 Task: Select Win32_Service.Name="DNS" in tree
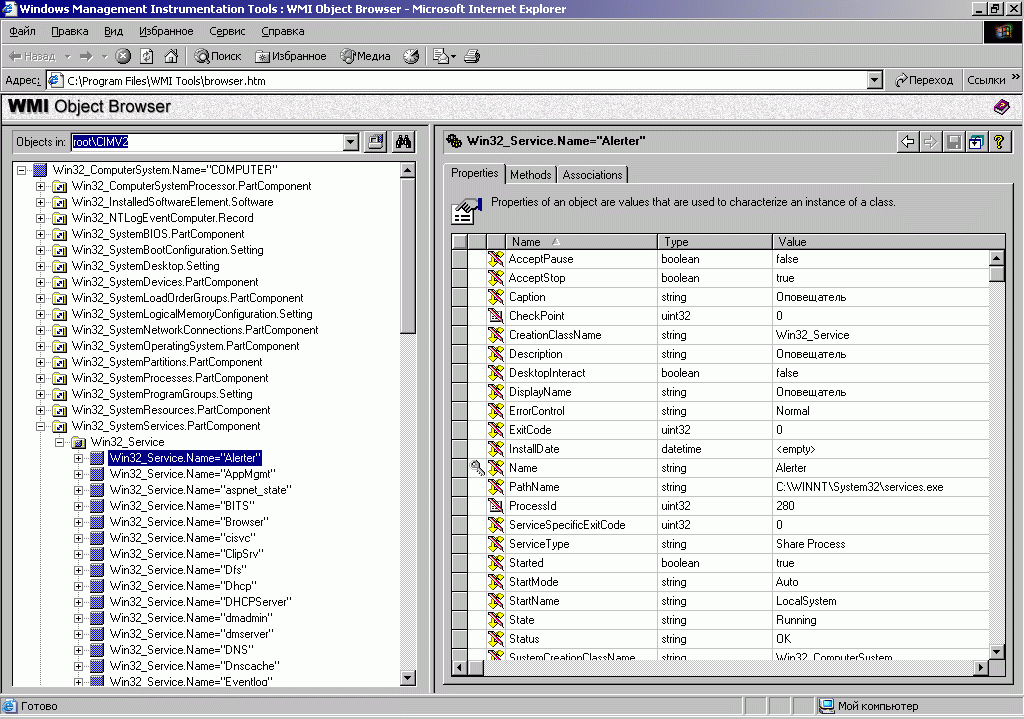point(182,650)
